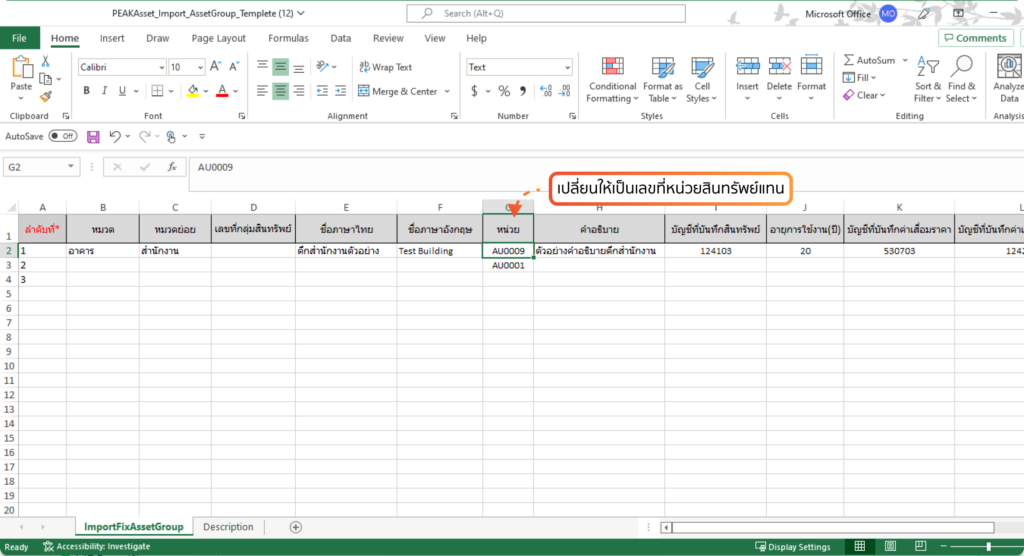
Task: Increase font size with larger A icon
Action: click(x=216, y=67)
